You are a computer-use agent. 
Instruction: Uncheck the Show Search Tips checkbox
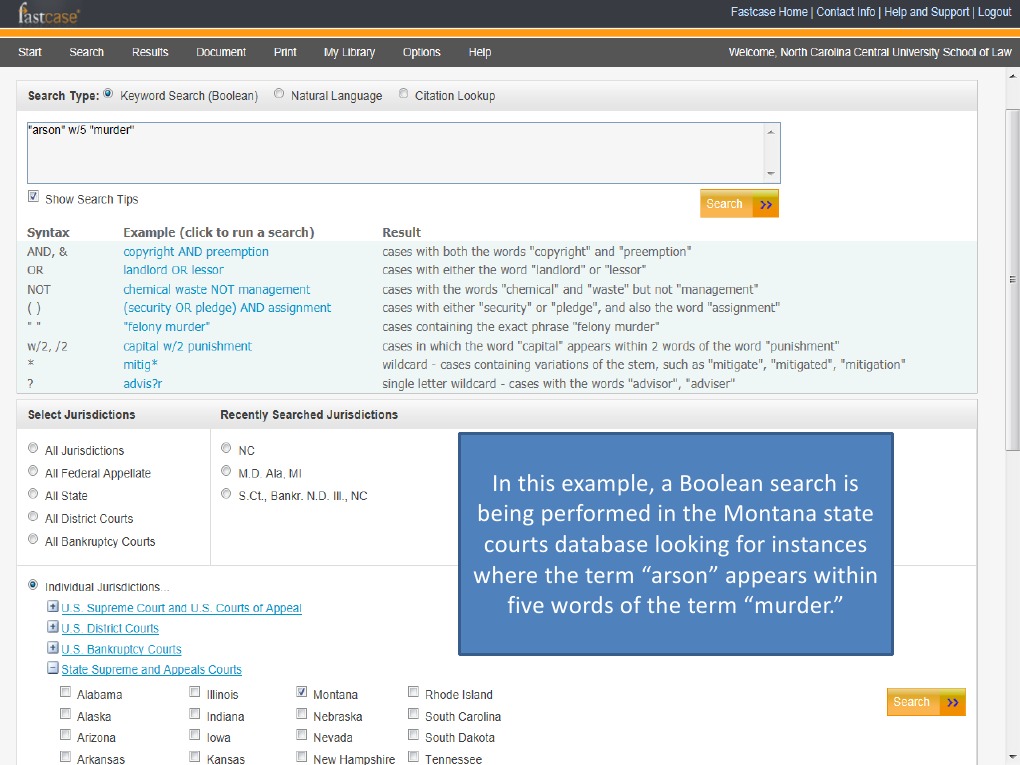(34, 198)
